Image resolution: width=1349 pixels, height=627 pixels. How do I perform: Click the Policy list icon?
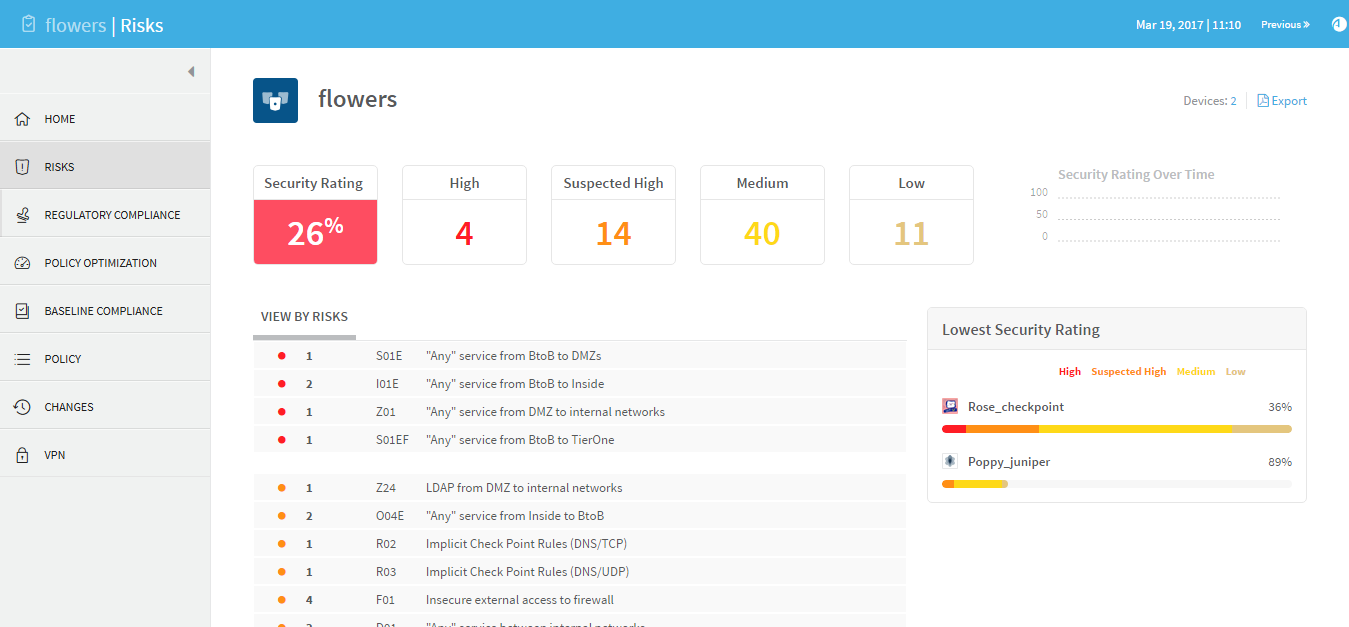pos(22,359)
